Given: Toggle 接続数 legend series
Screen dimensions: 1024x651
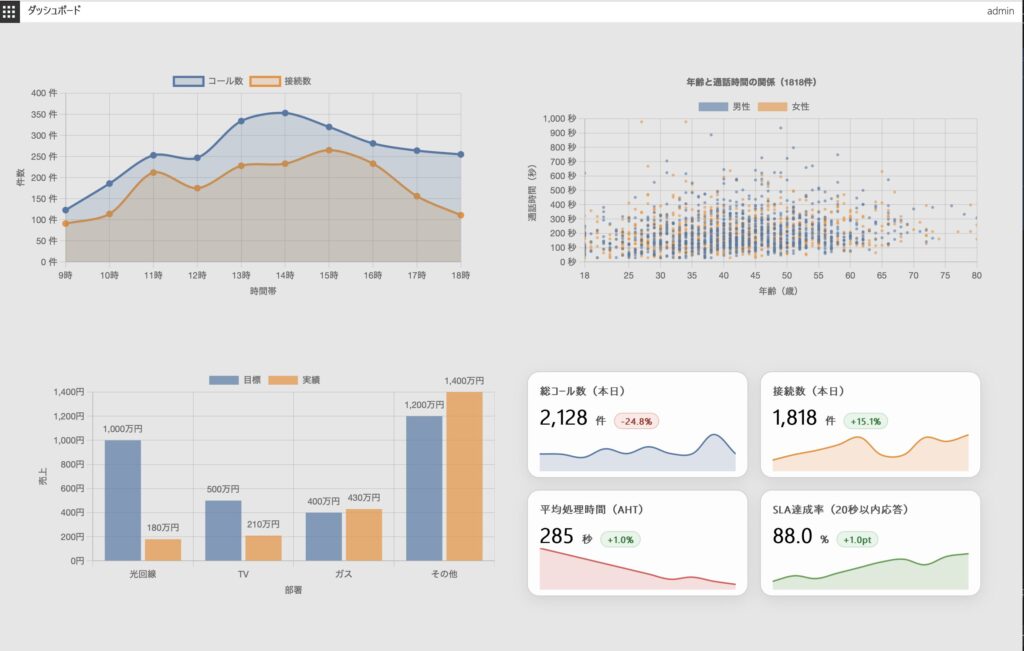Looking at the screenshot, I should click(285, 81).
